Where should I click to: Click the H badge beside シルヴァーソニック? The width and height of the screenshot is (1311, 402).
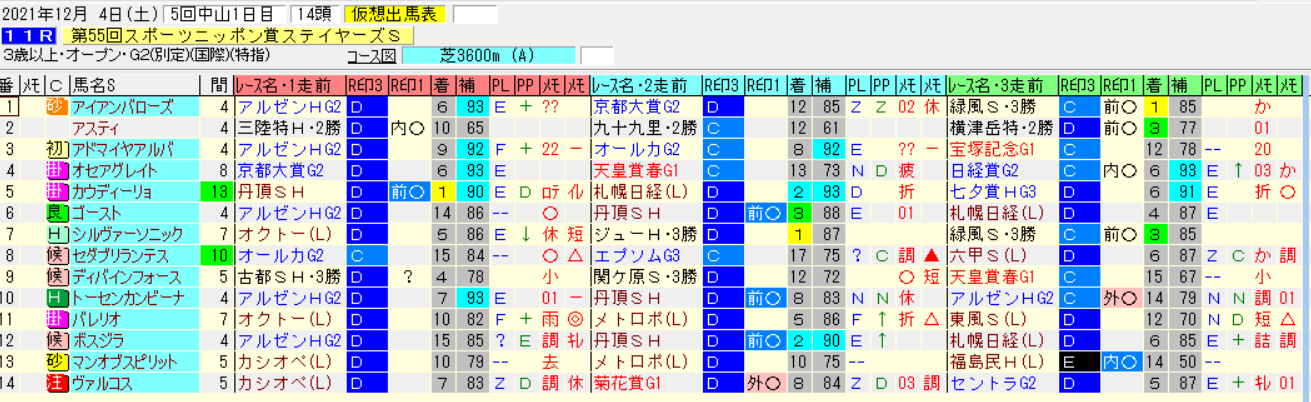pos(56,233)
